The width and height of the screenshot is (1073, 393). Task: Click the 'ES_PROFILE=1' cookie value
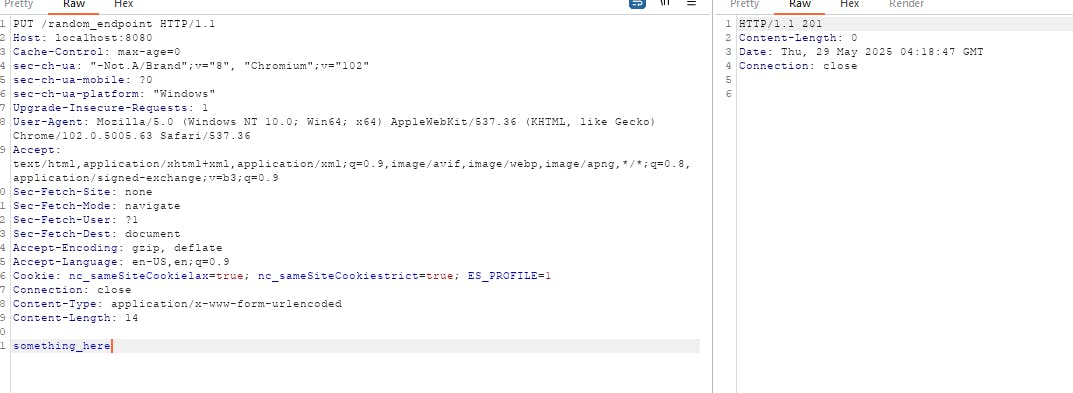(509, 277)
